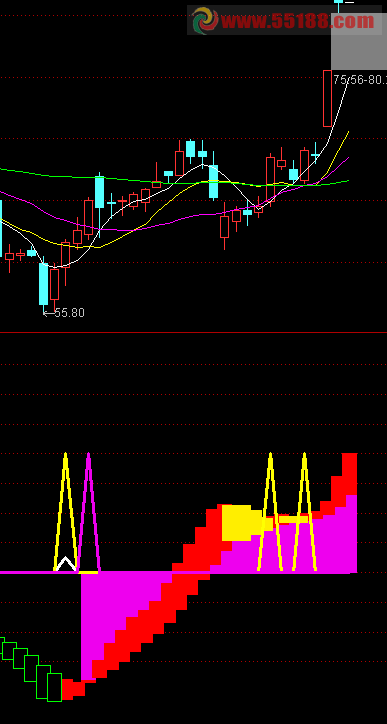This screenshot has height=724, width=387.
Task: Select the magenta spike signal
Action: (x=88, y=512)
